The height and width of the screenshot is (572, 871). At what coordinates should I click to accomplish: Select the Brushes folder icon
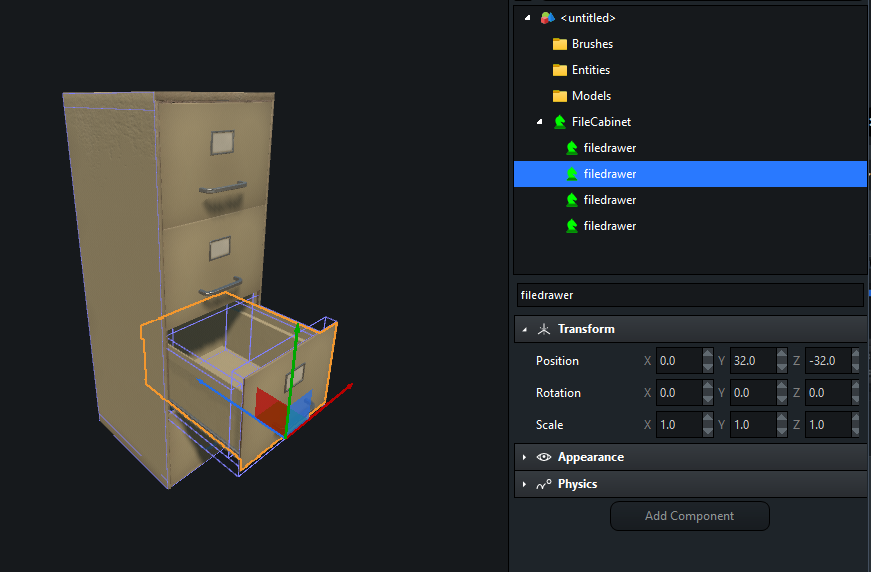(x=560, y=44)
